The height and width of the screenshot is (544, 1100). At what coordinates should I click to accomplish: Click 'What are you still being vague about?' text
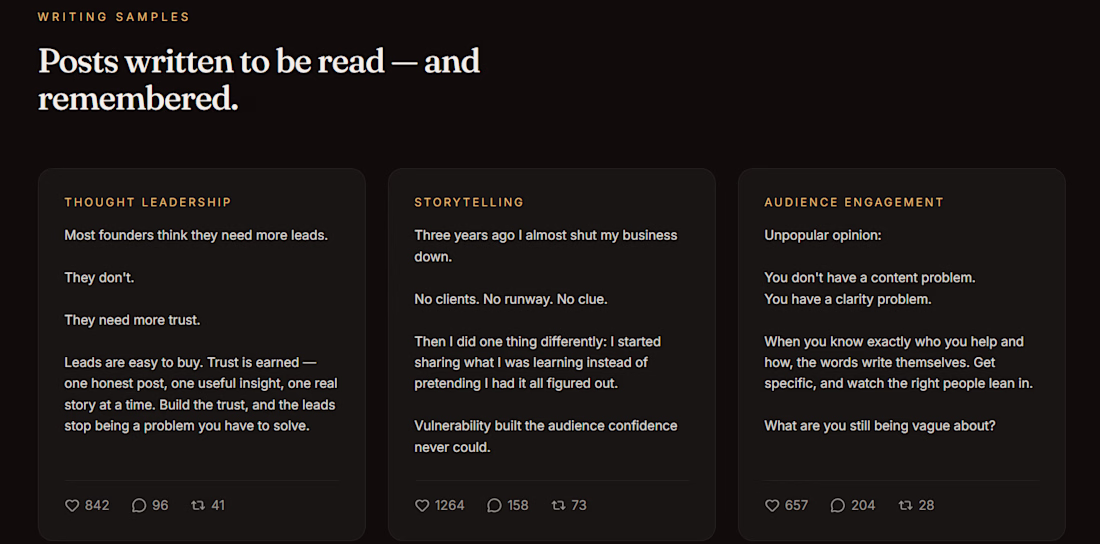pos(880,425)
